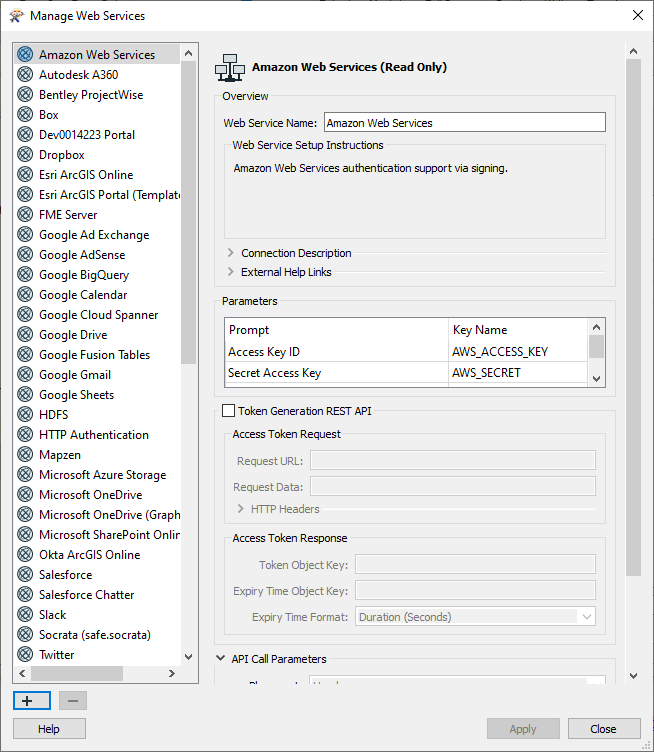Click the Parameters table scroll down arrow
The height and width of the screenshot is (752, 654).
(x=596, y=378)
